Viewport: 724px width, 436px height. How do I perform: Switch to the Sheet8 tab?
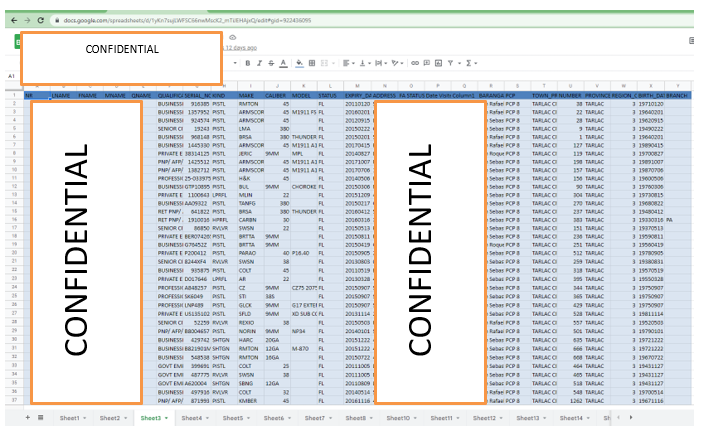pos(356,418)
